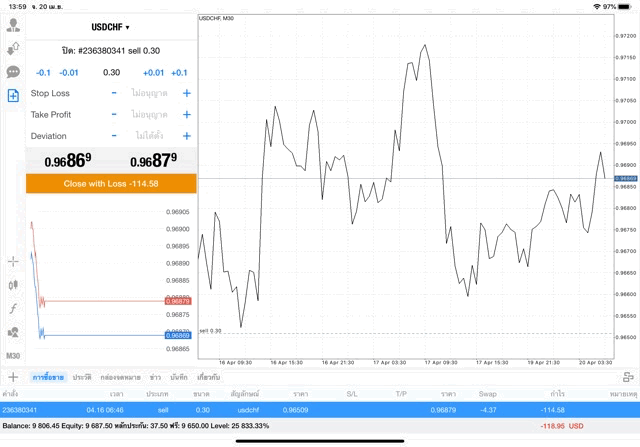Increase Deviation with the plus button
Screen dimensions: 640x447
click(x=186, y=136)
